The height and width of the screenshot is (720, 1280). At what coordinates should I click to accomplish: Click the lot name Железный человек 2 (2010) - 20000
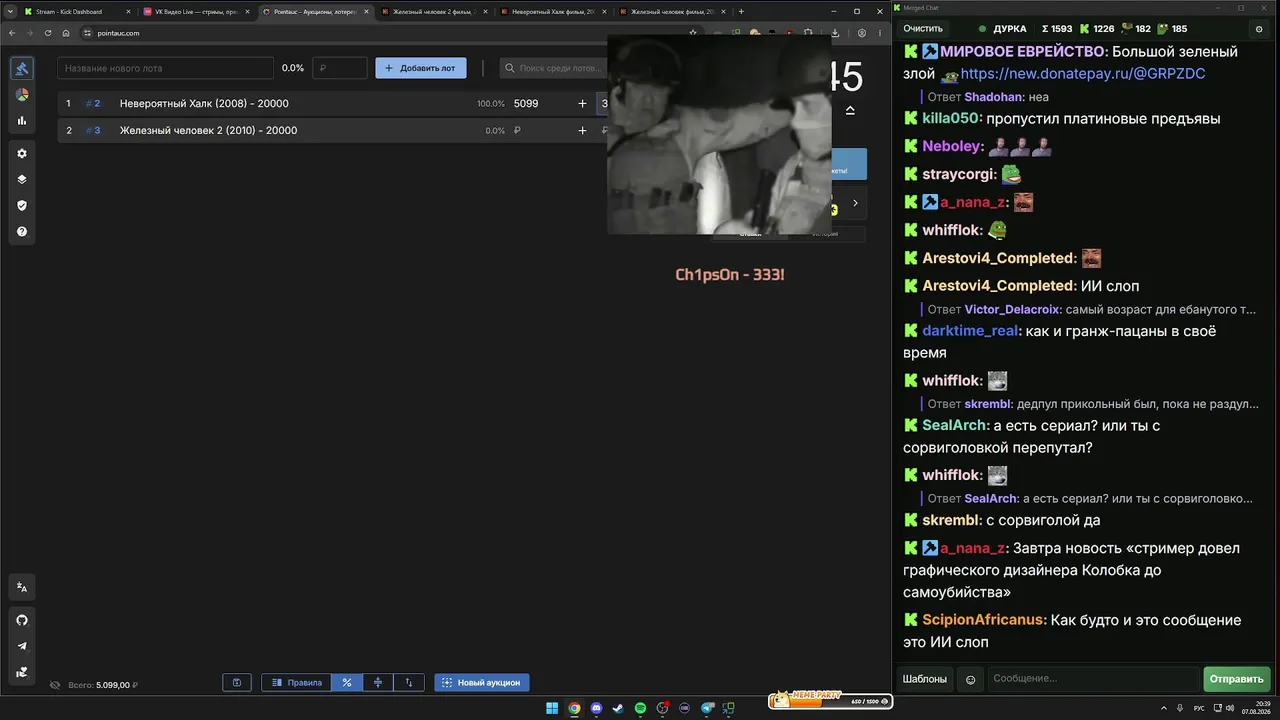click(208, 131)
